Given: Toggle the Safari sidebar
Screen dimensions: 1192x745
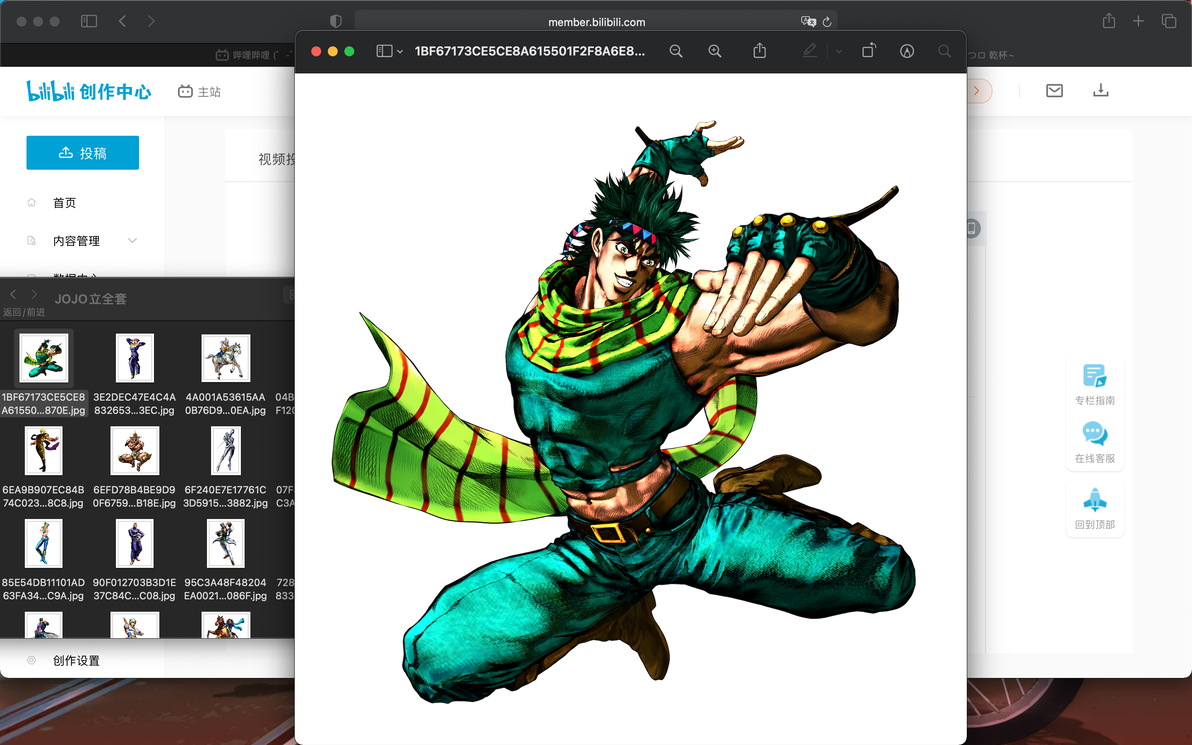Looking at the screenshot, I should (89, 21).
